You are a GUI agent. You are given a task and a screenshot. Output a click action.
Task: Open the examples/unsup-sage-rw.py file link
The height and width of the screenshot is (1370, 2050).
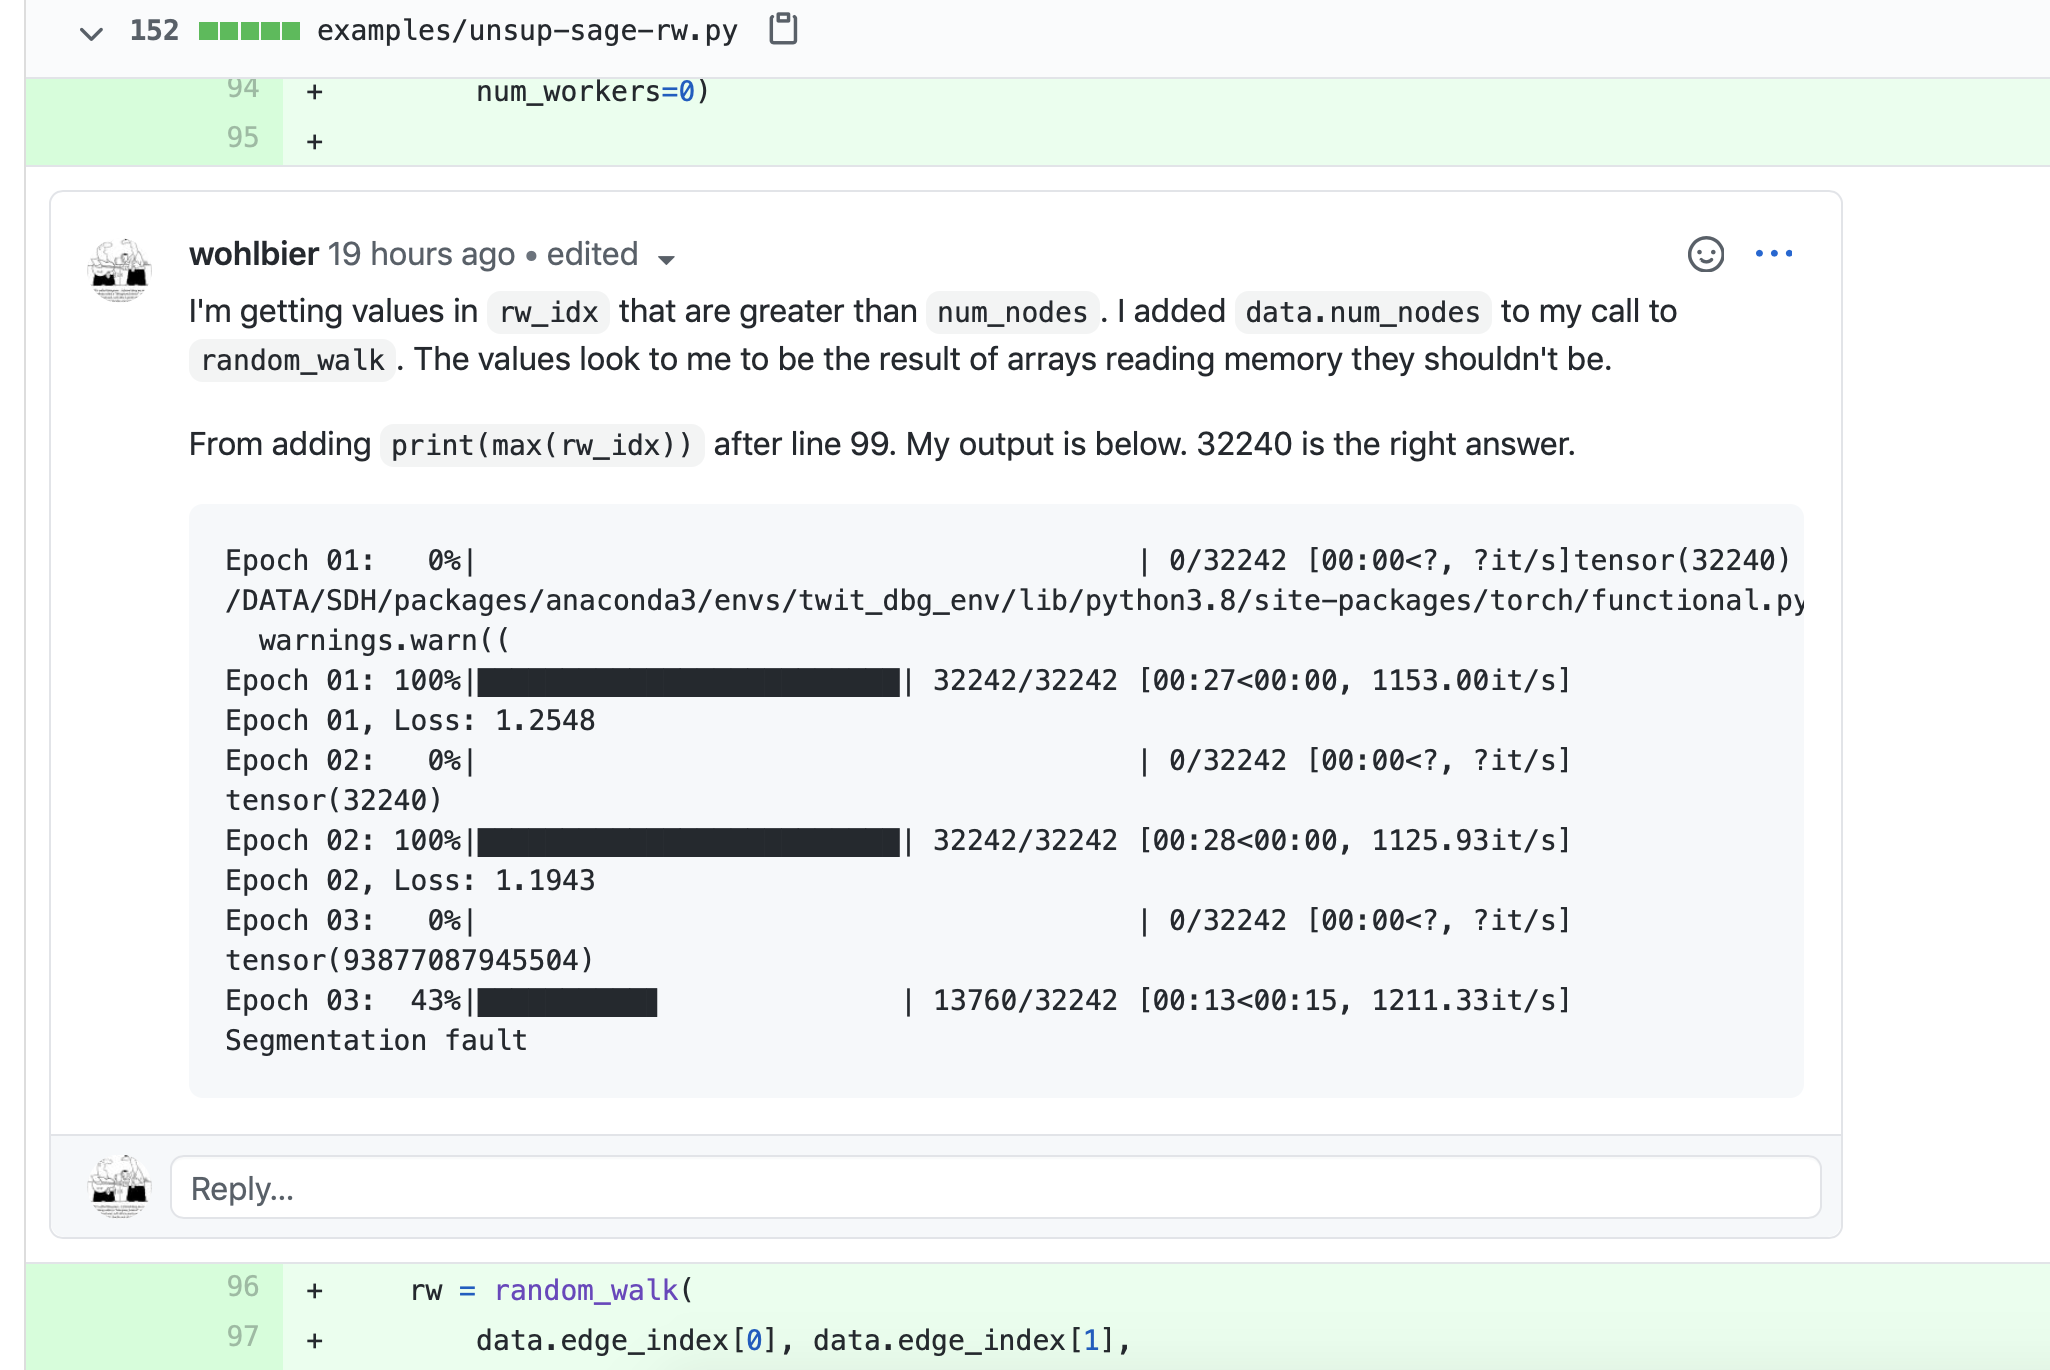point(527,30)
